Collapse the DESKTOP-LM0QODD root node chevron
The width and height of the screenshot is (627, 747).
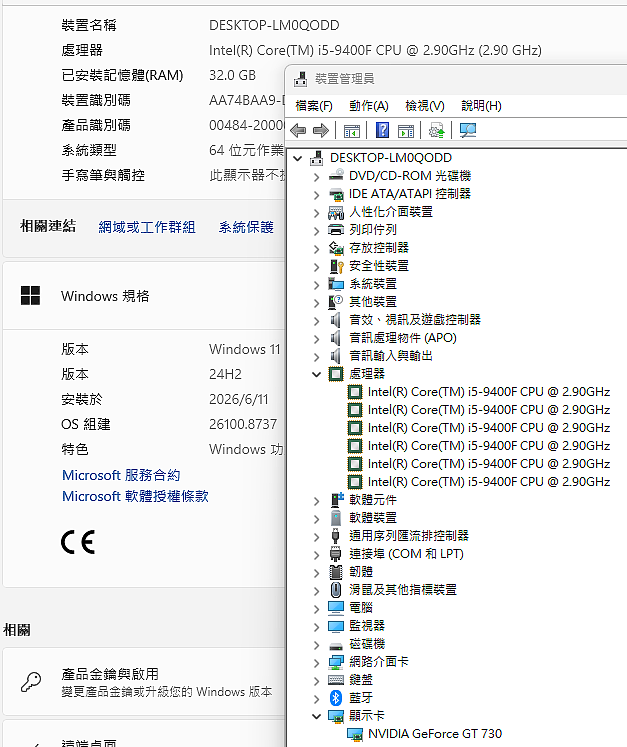click(298, 158)
